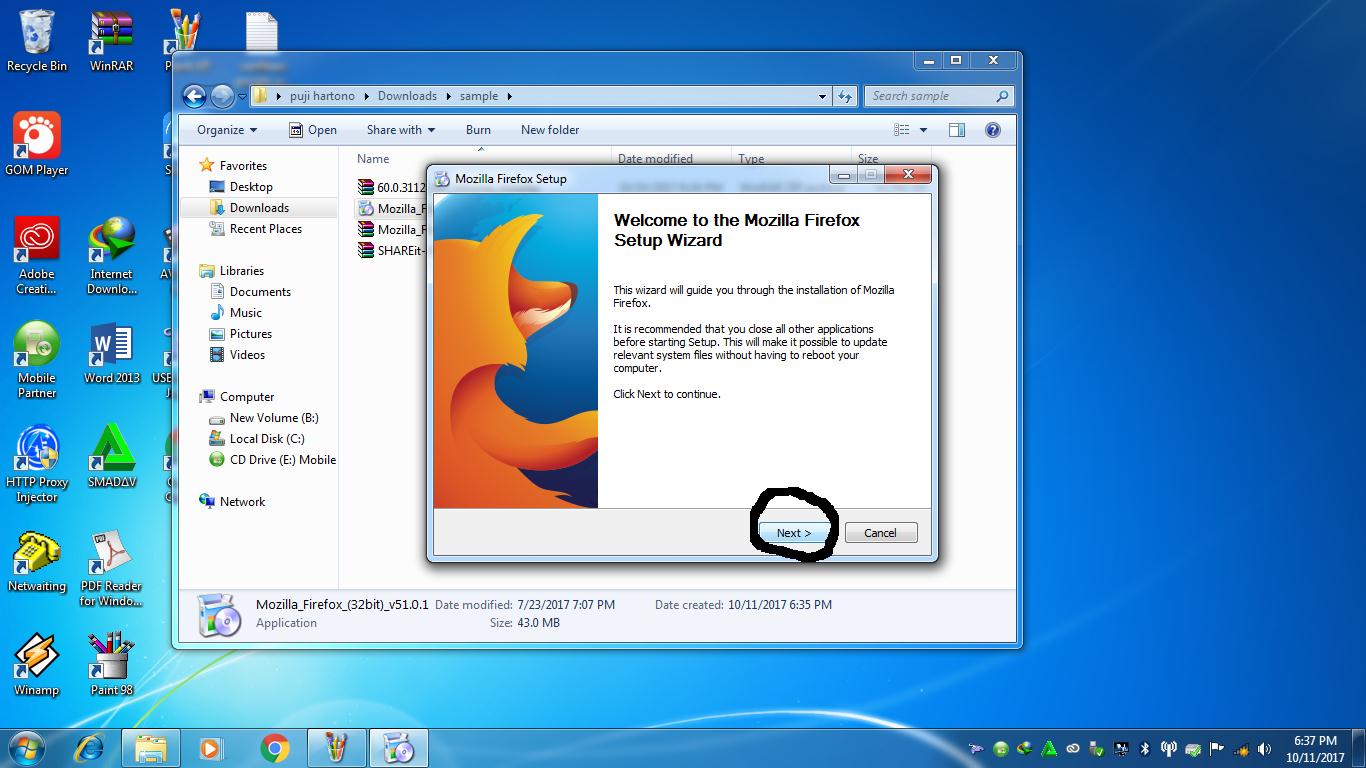Launch the HTTP Proxy Injector shortcut
Viewport: 1366px width, 768px height.
(x=37, y=464)
